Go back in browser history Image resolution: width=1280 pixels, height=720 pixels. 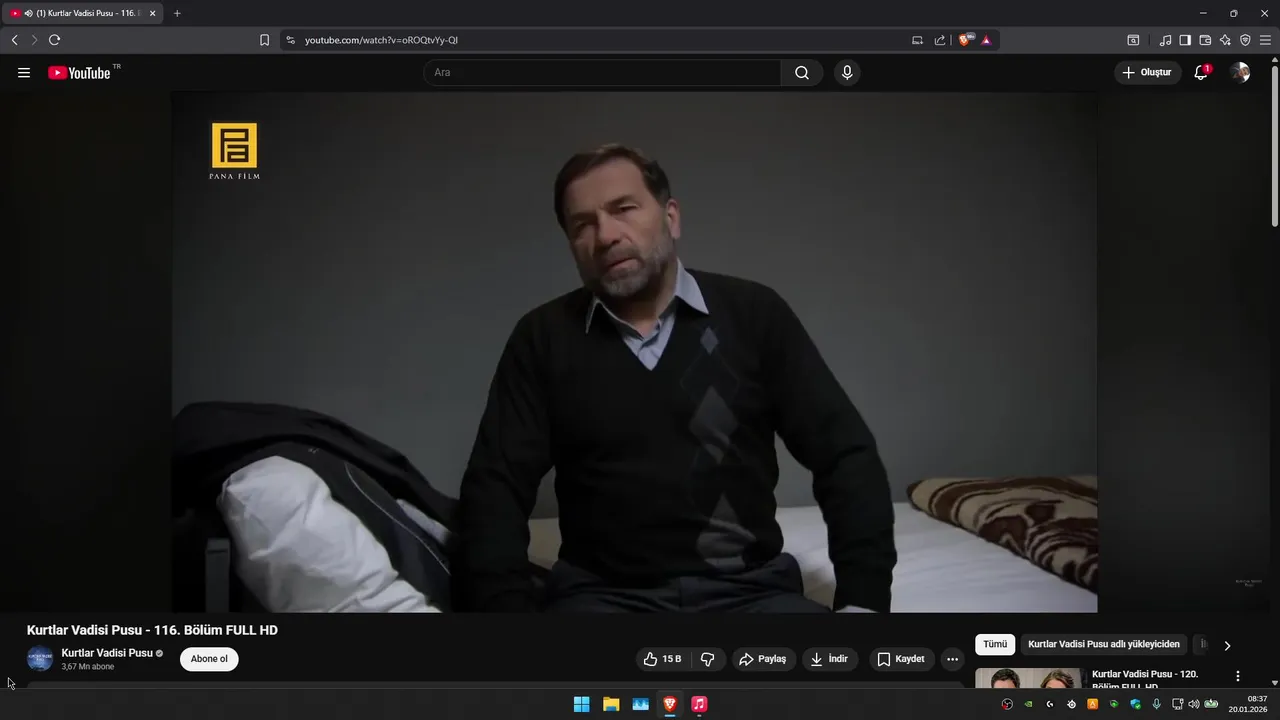(14, 40)
